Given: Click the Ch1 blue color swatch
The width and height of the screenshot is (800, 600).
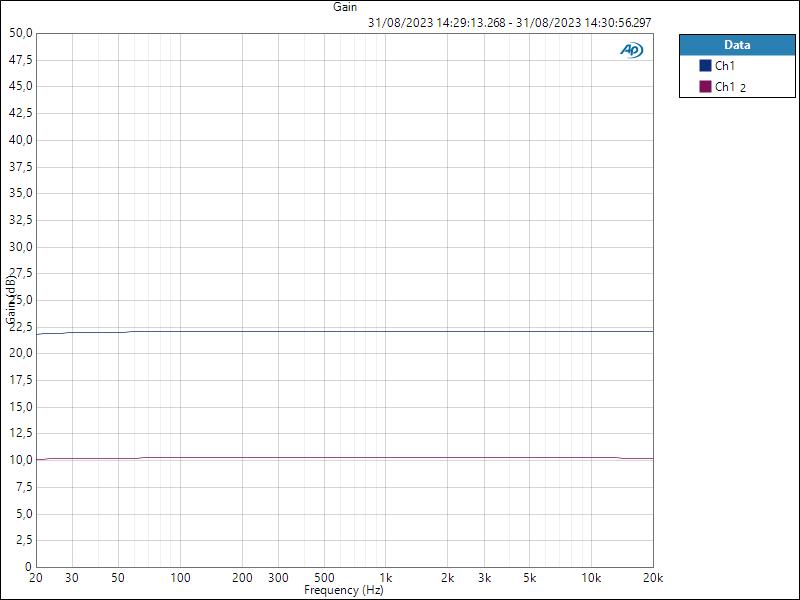Looking at the screenshot, I should (x=705, y=65).
